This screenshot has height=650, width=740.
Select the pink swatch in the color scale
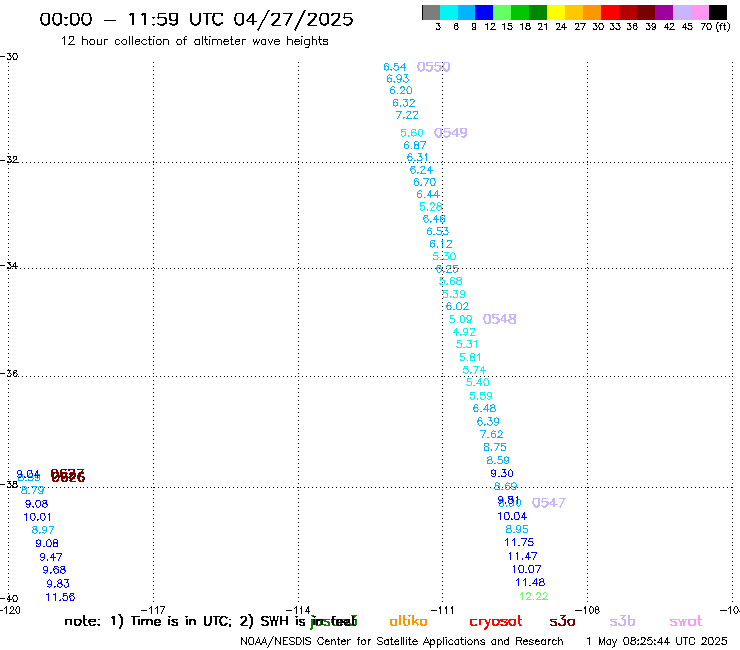coord(700,12)
